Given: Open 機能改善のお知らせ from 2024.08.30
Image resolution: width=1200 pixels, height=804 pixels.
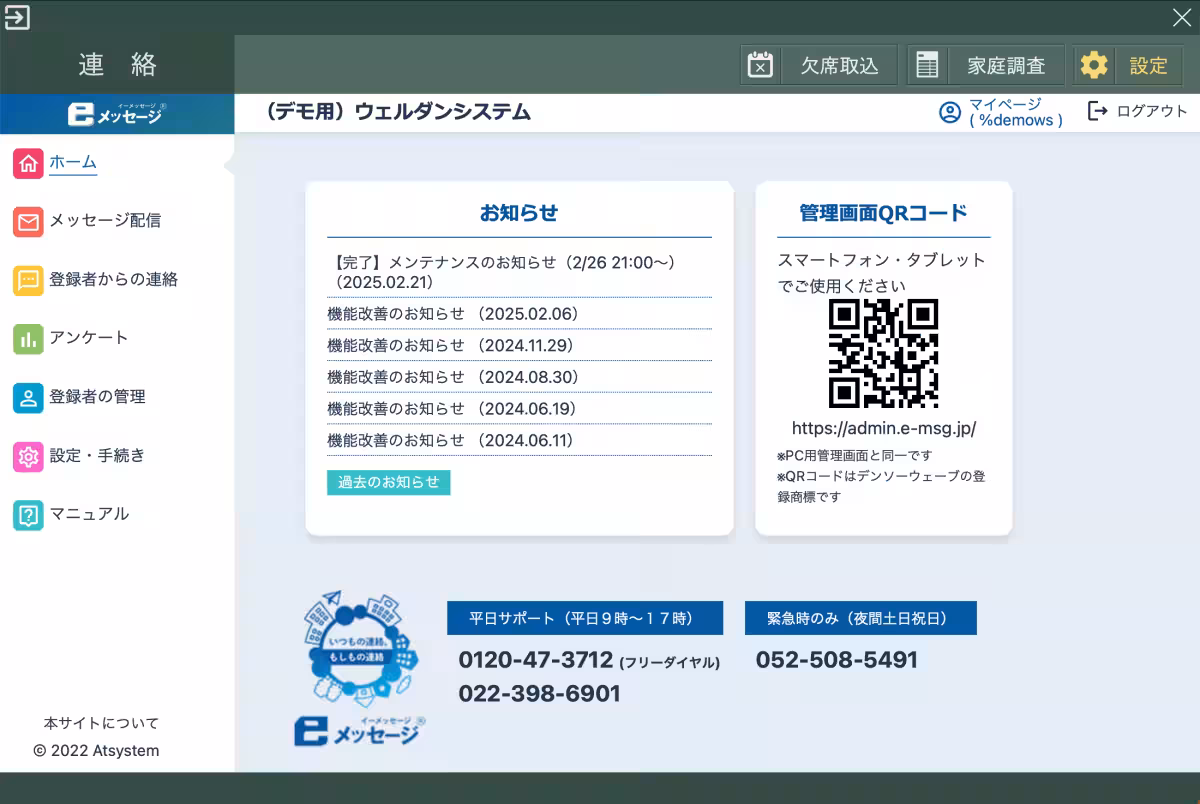Looking at the screenshot, I should tap(453, 377).
